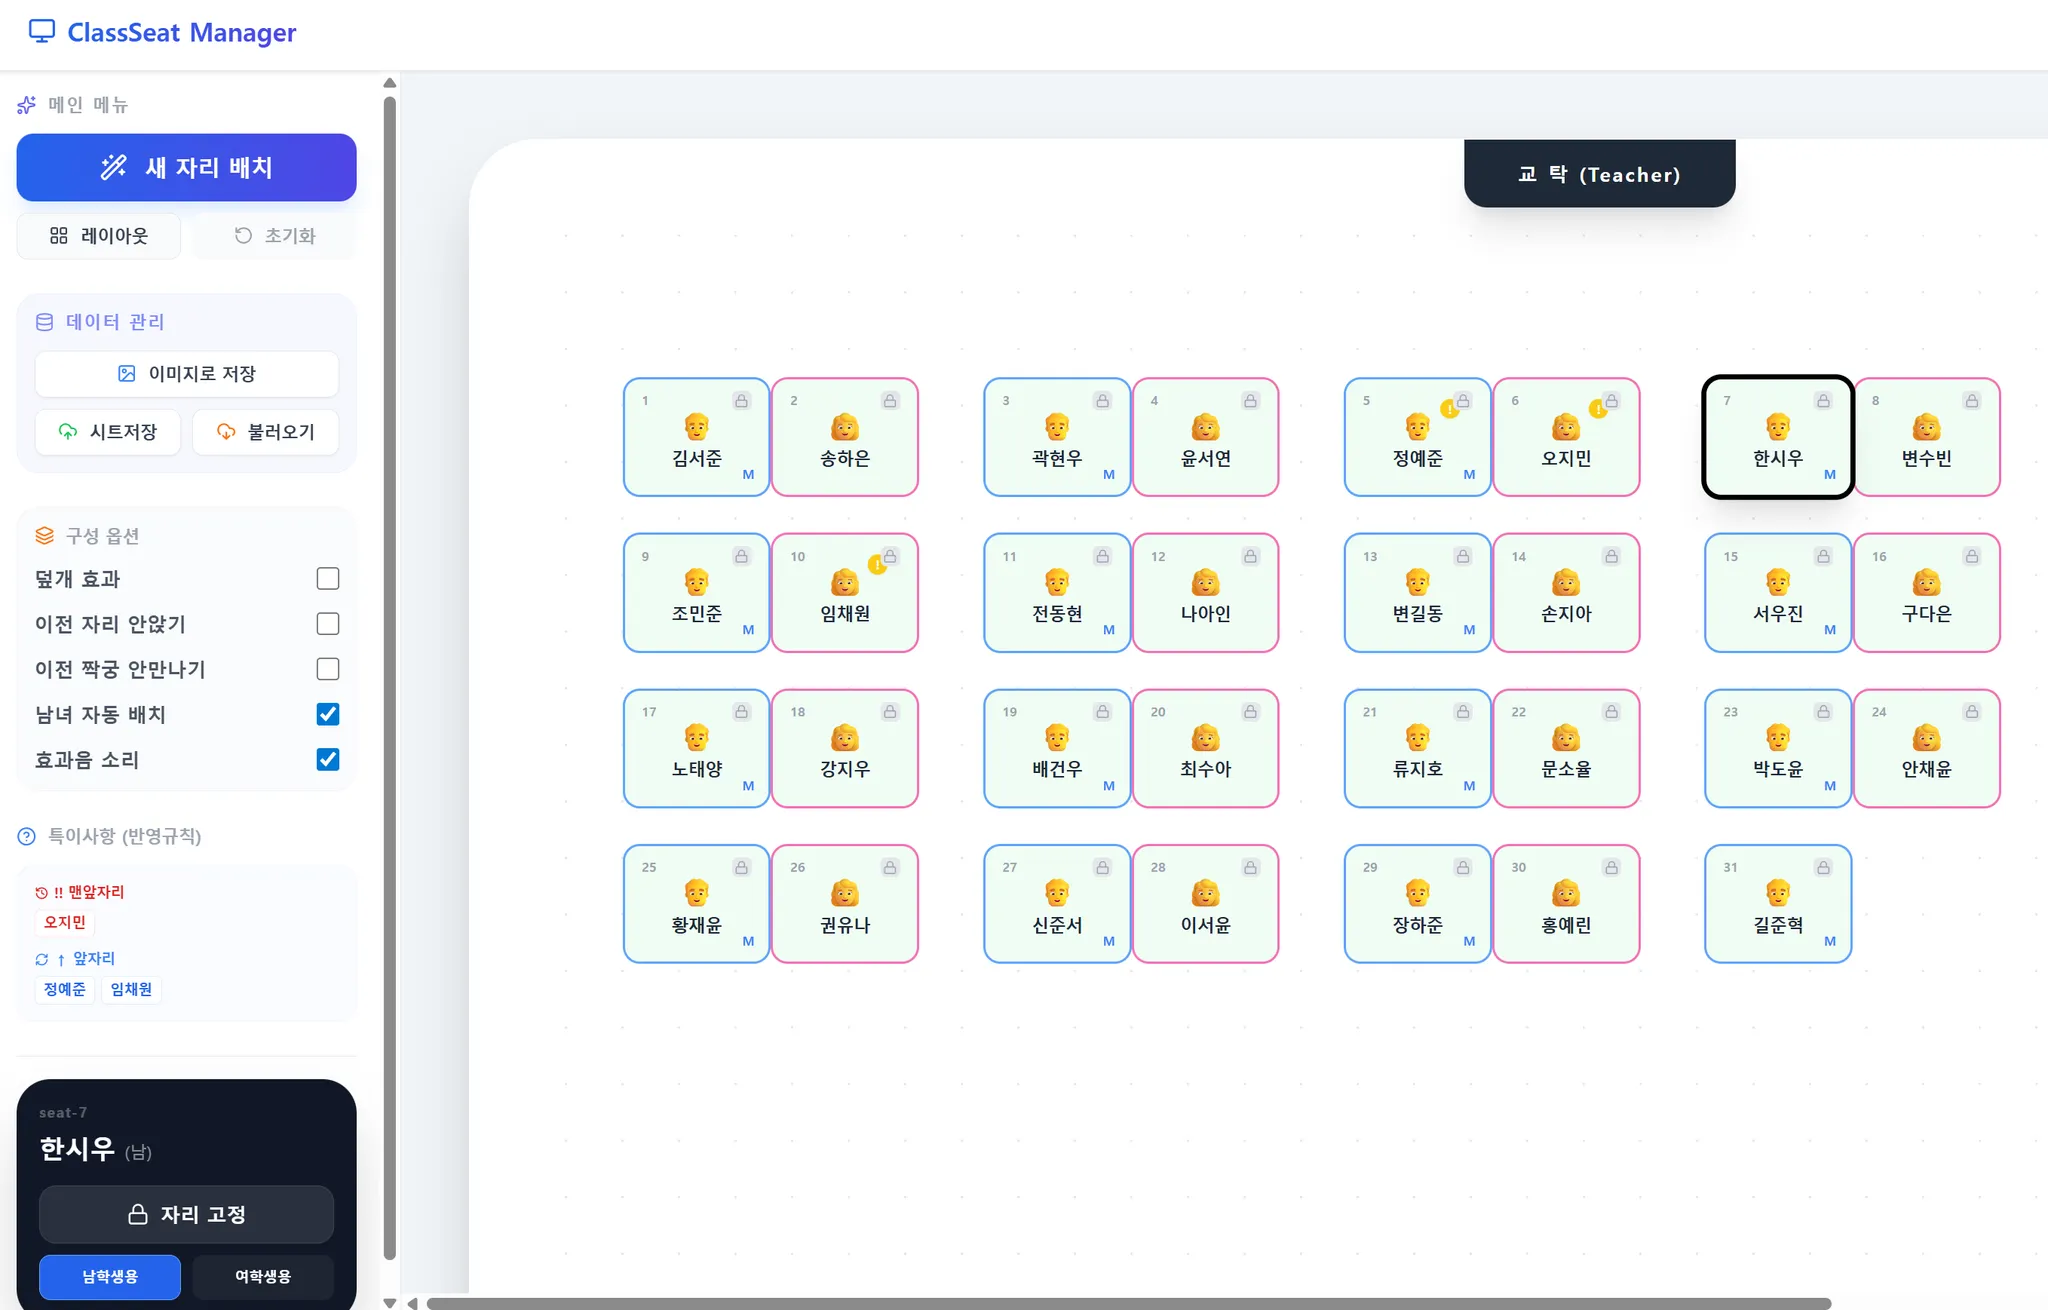Select the 여학생용 option
2048x1310 pixels.
[x=263, y=1277]
